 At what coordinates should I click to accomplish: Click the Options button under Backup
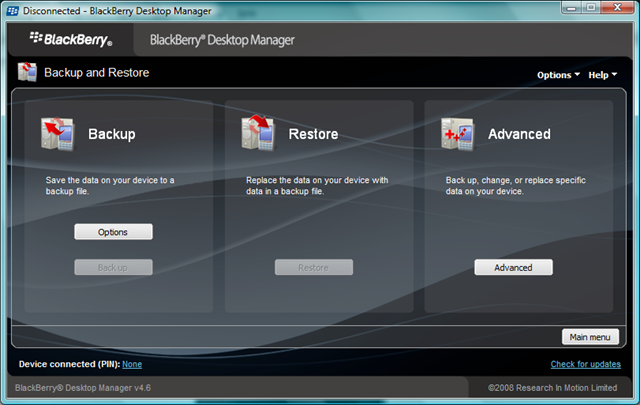coord(113,232)
